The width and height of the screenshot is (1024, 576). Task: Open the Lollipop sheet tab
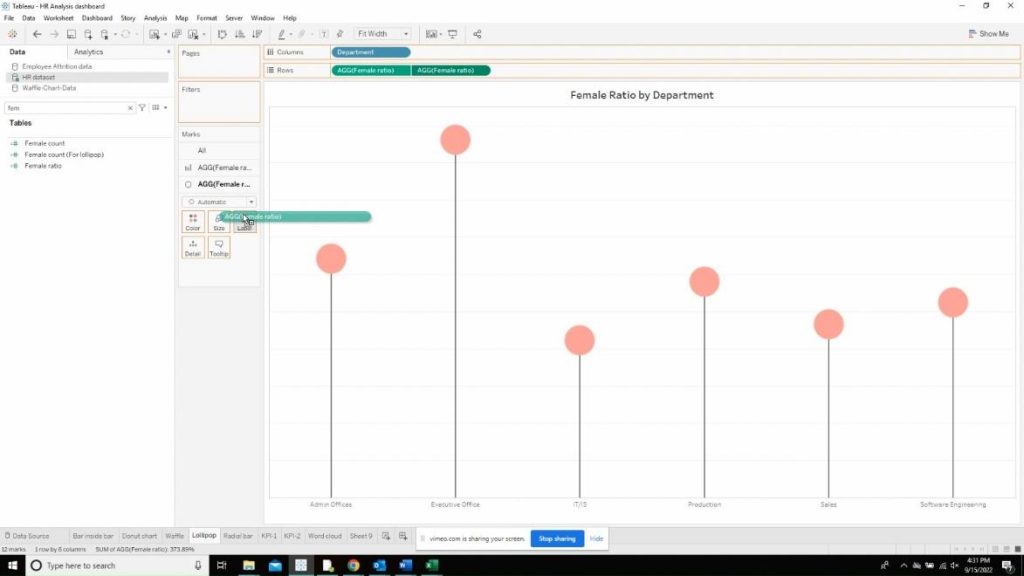tap(203, 535)
